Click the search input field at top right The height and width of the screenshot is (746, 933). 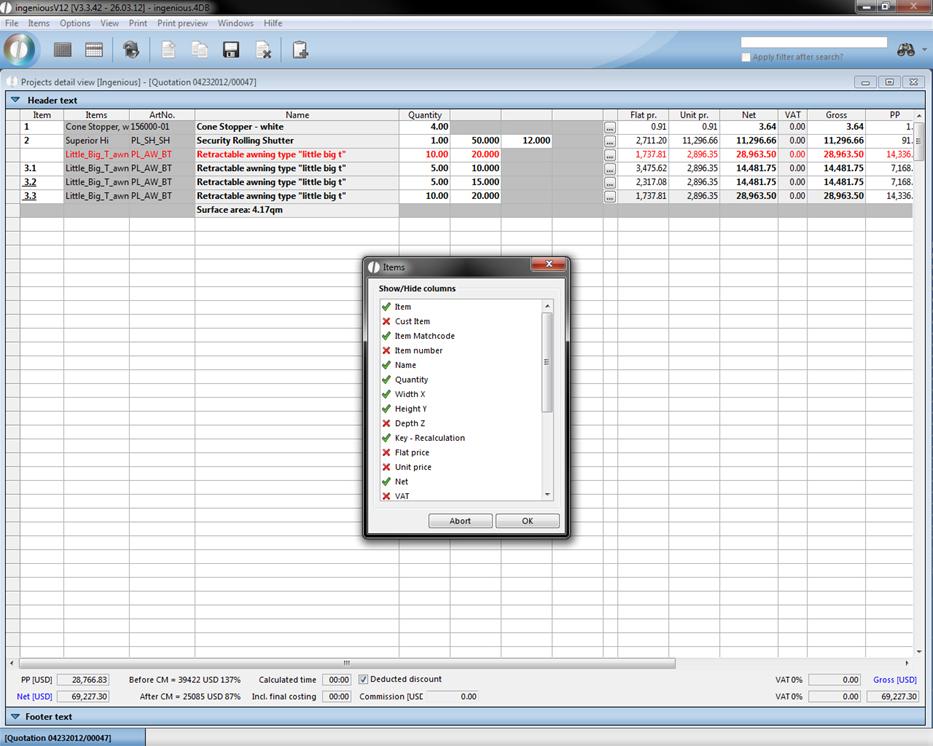click(813, 43)
